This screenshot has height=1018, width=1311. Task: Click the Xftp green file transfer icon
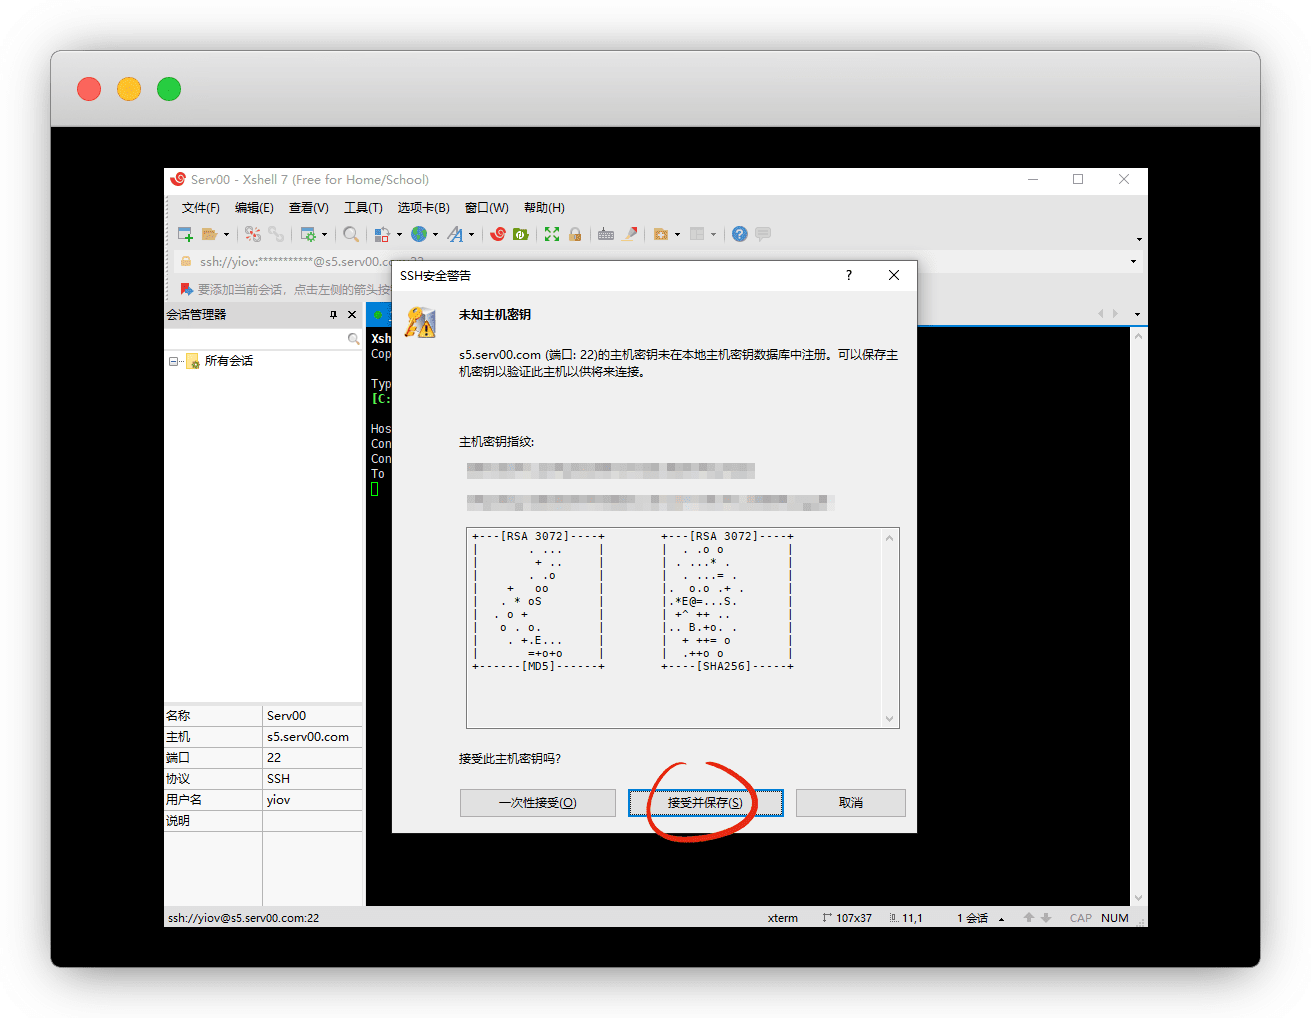point(521,234)
